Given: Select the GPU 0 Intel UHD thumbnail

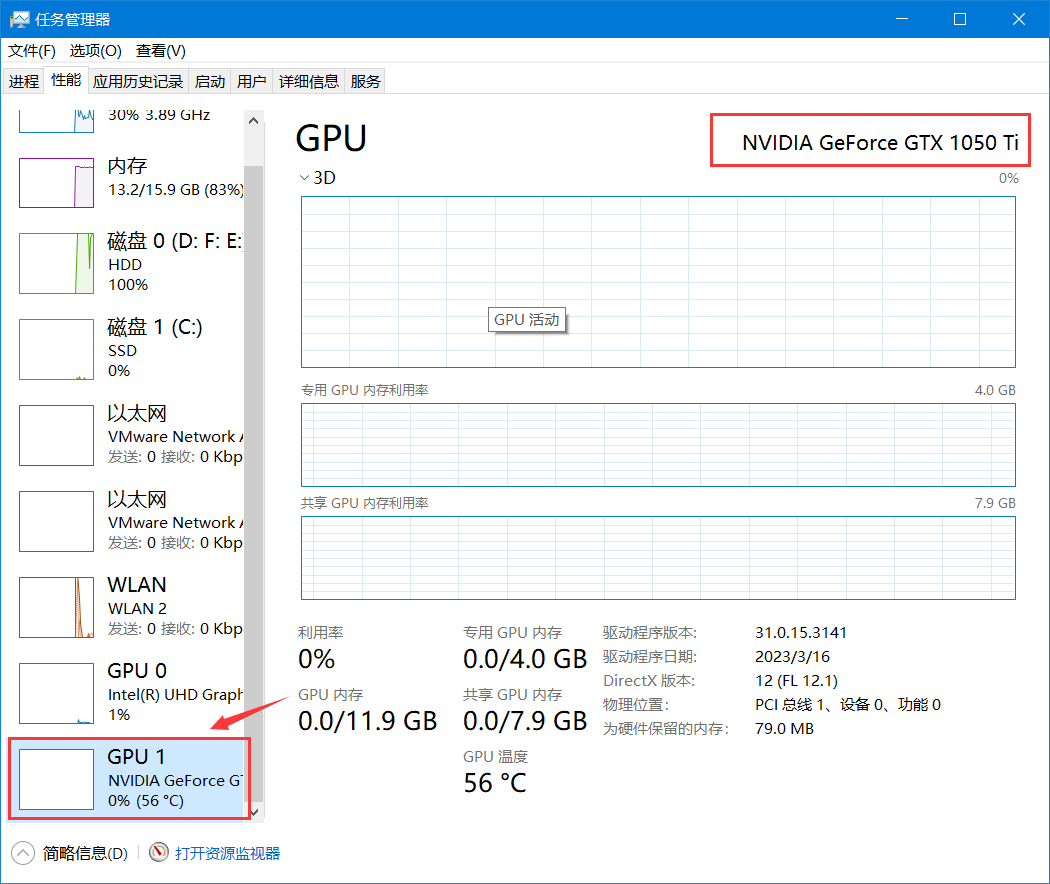Looking at the screenshot, I should (56, 693).
